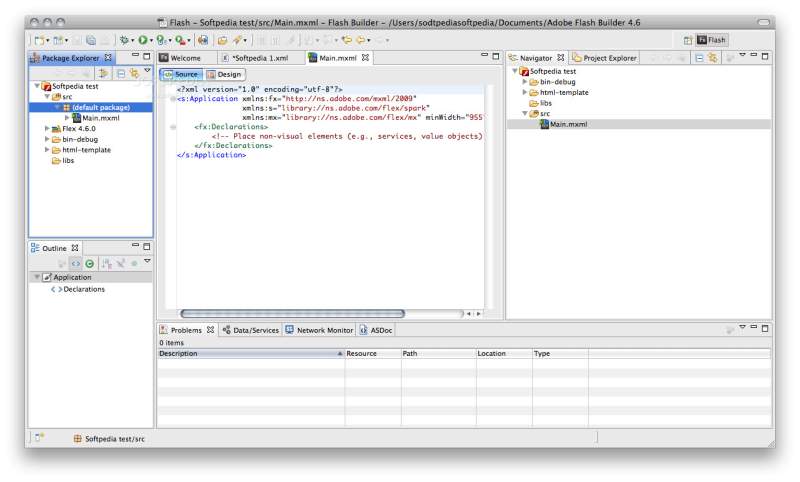
Task: Click the Open Type folder toolbar icon
Action: 222,40
